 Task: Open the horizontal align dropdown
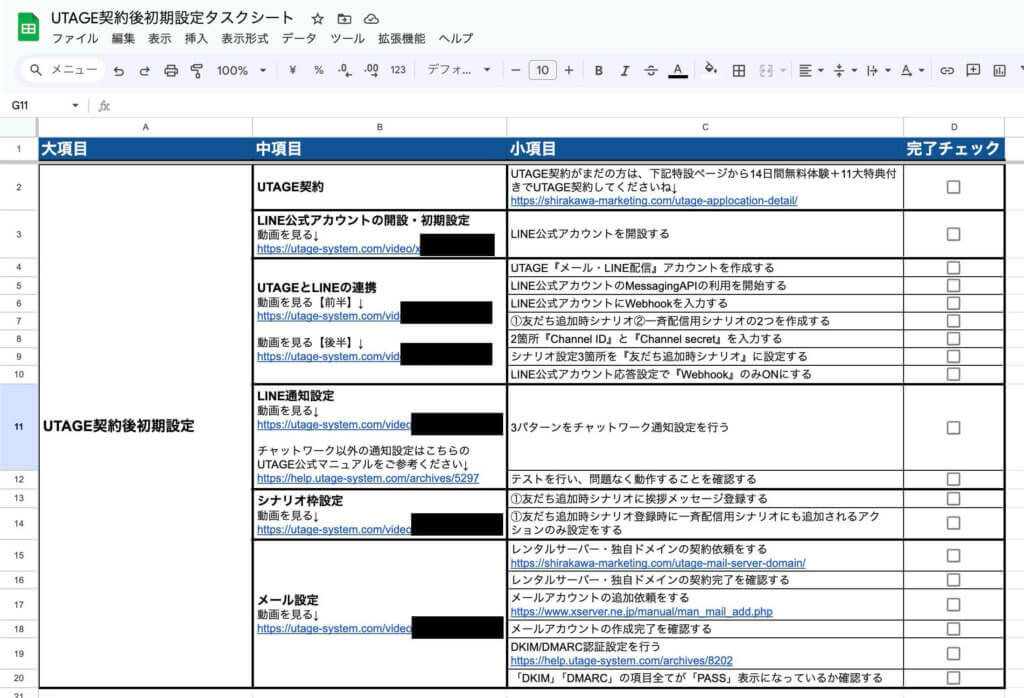(x=811, y=71)
